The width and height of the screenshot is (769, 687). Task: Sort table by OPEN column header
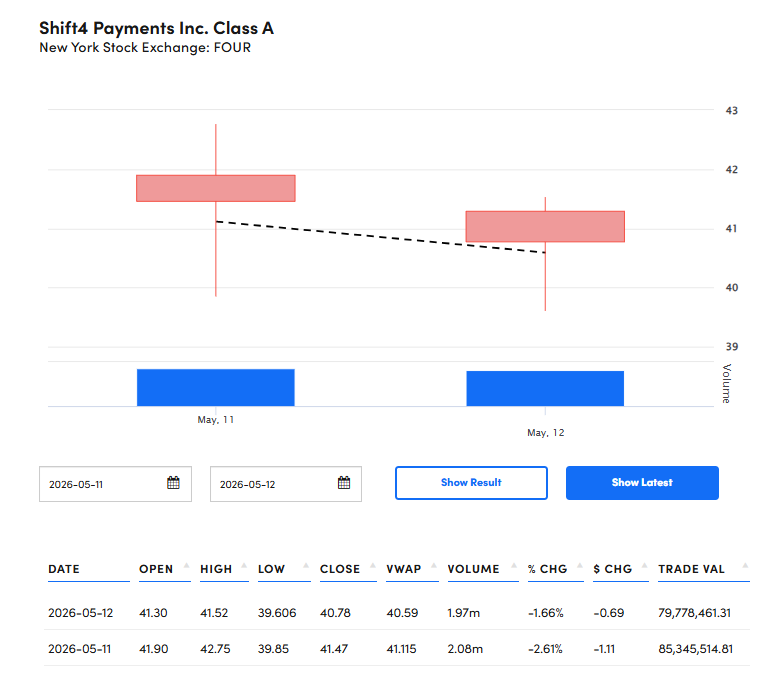click(x=156, y=569)
